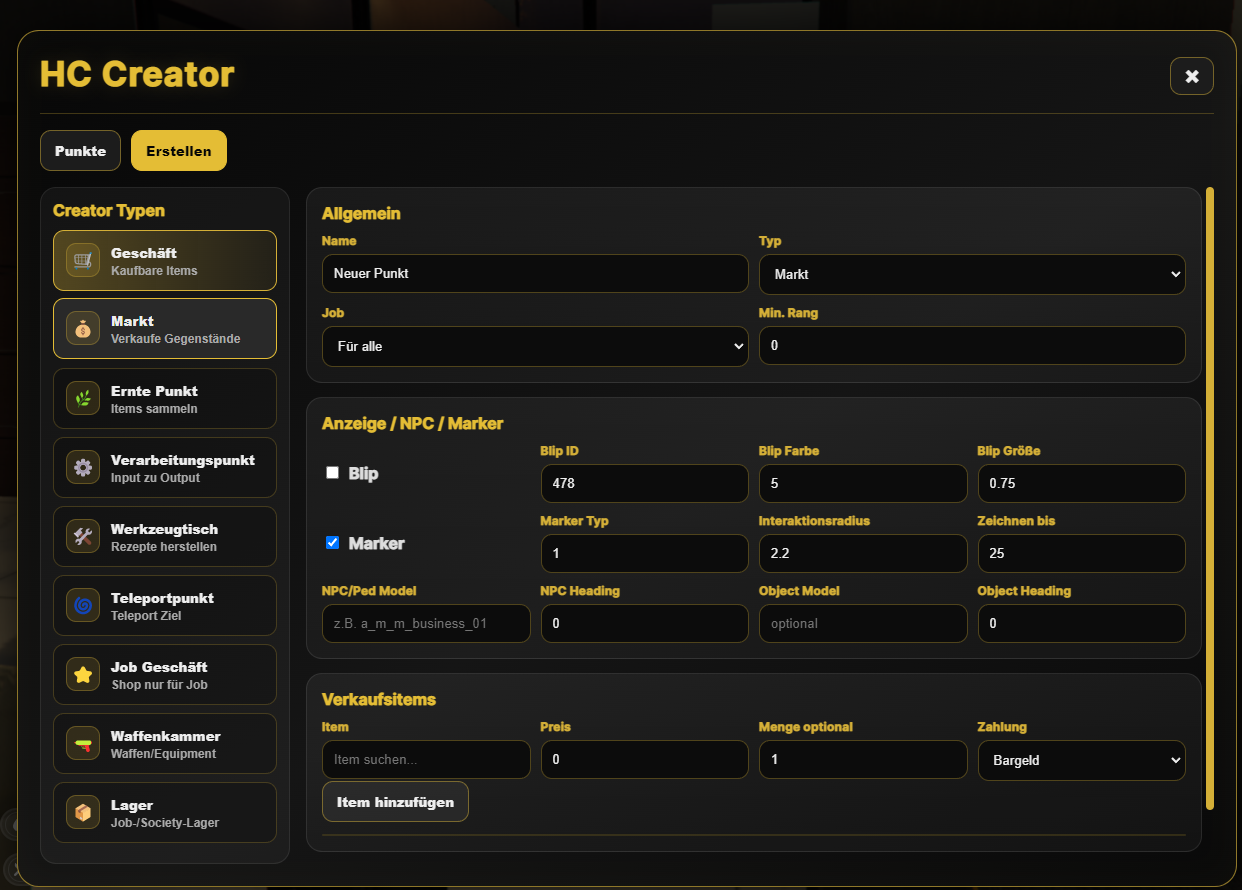Select the Waffen/Equipment subtitle
This screenshot has width=1242, height=890.
pyautogui.click(x=163, y=754)
